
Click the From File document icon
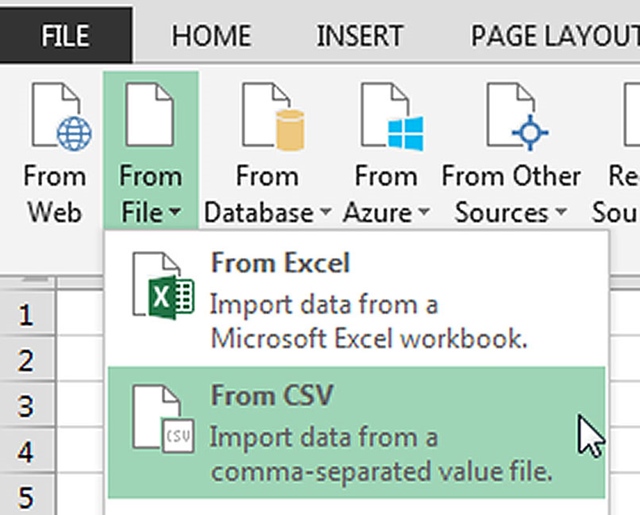pos(150,114)
